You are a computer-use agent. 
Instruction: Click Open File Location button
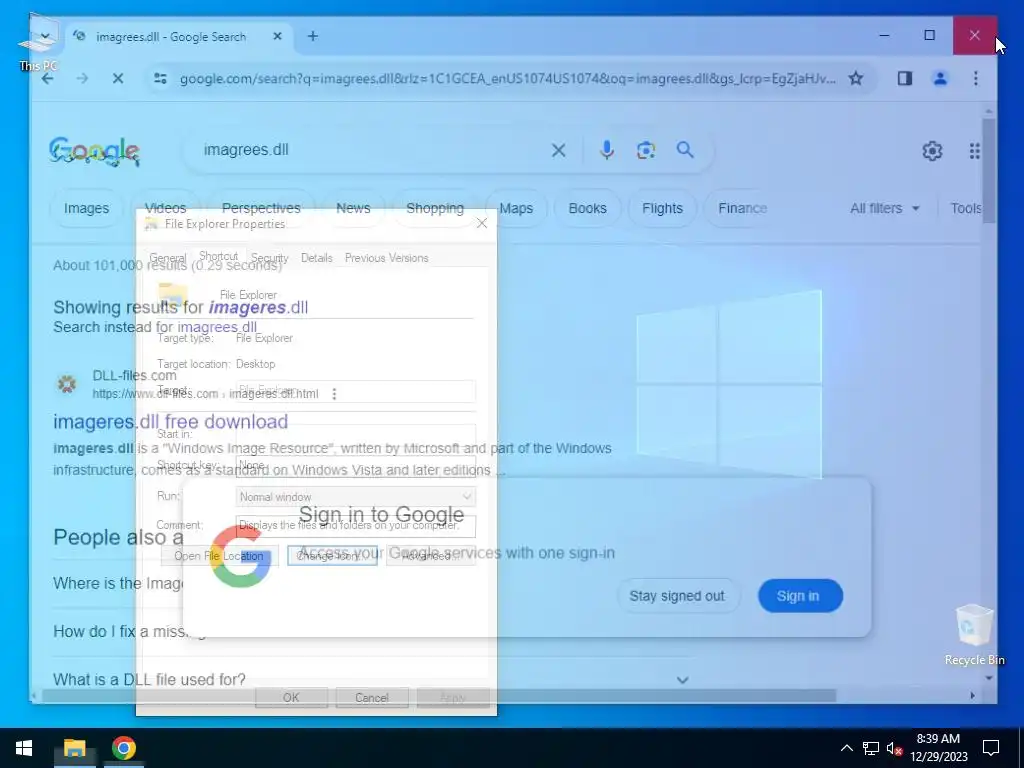pos(219,556)
